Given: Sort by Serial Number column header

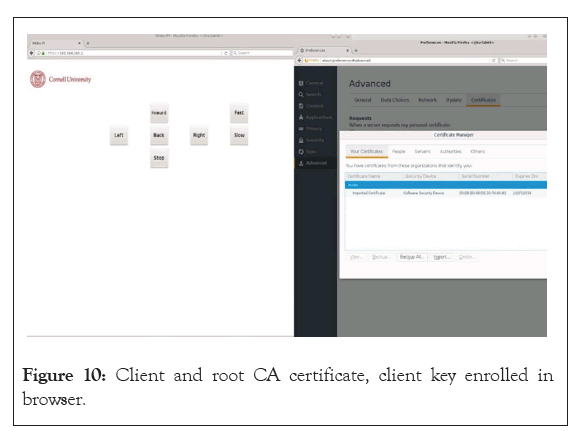Looking at the screenshot, I should tap(485, 176).
